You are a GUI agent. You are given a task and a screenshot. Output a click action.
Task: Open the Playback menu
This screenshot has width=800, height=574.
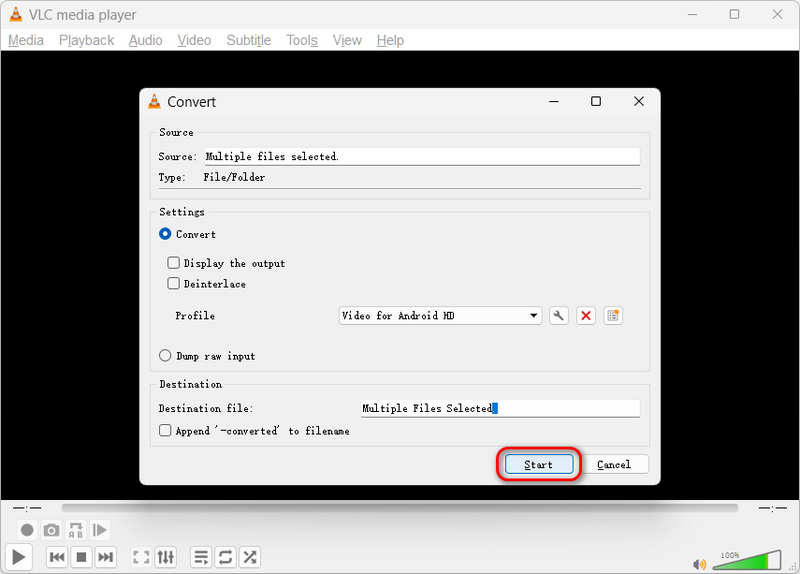[x=86, y=40]
